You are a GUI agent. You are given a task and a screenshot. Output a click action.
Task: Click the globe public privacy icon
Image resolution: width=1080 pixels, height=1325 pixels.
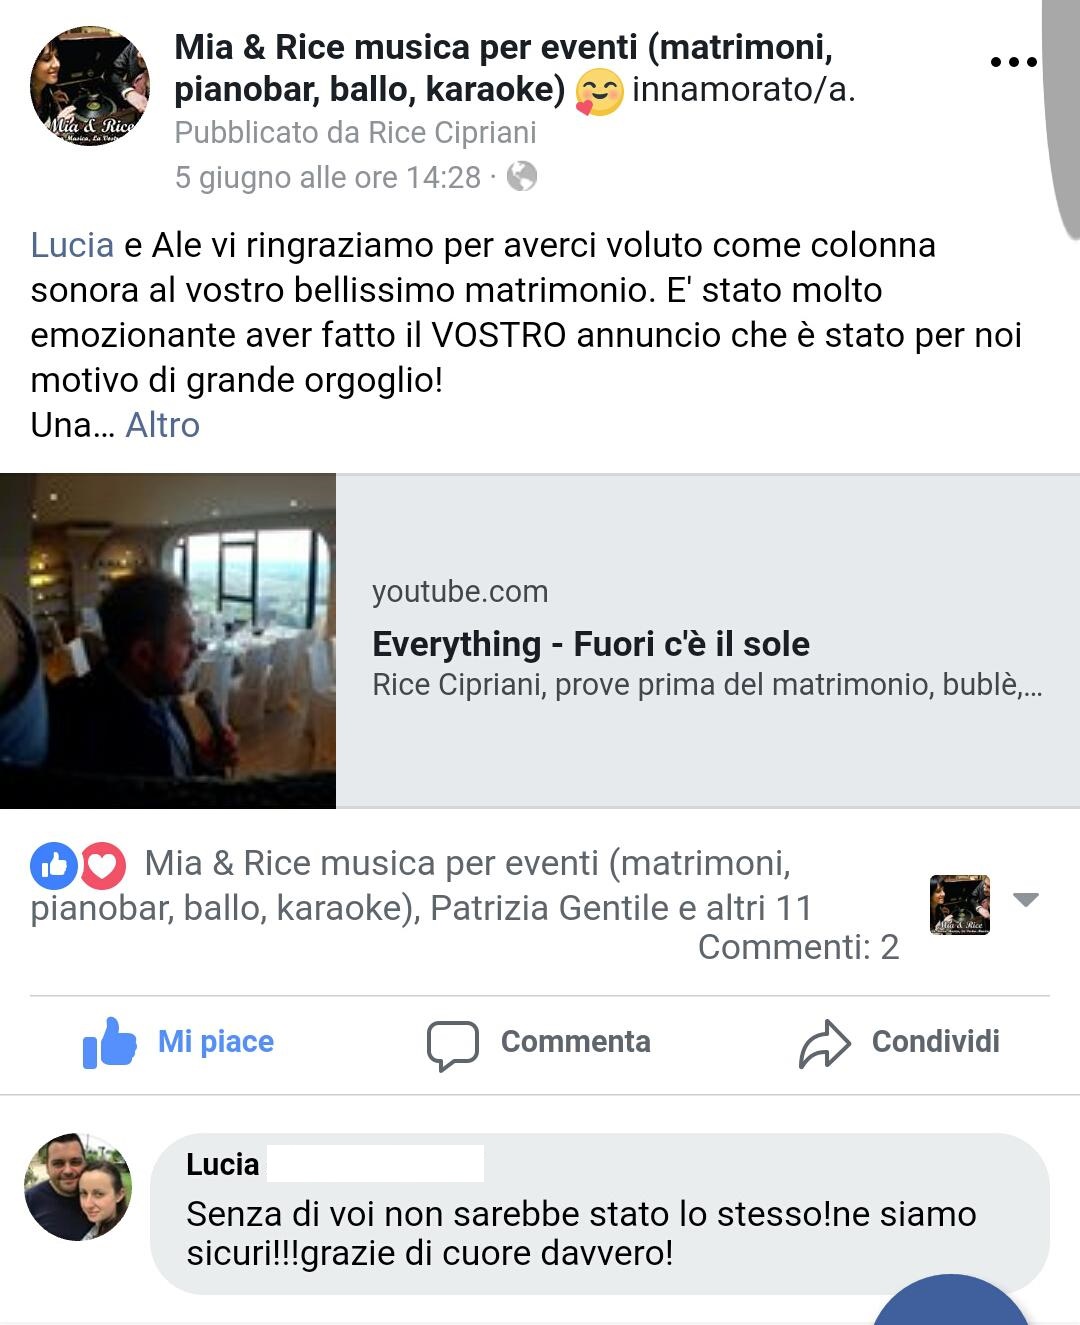(522, 177)
